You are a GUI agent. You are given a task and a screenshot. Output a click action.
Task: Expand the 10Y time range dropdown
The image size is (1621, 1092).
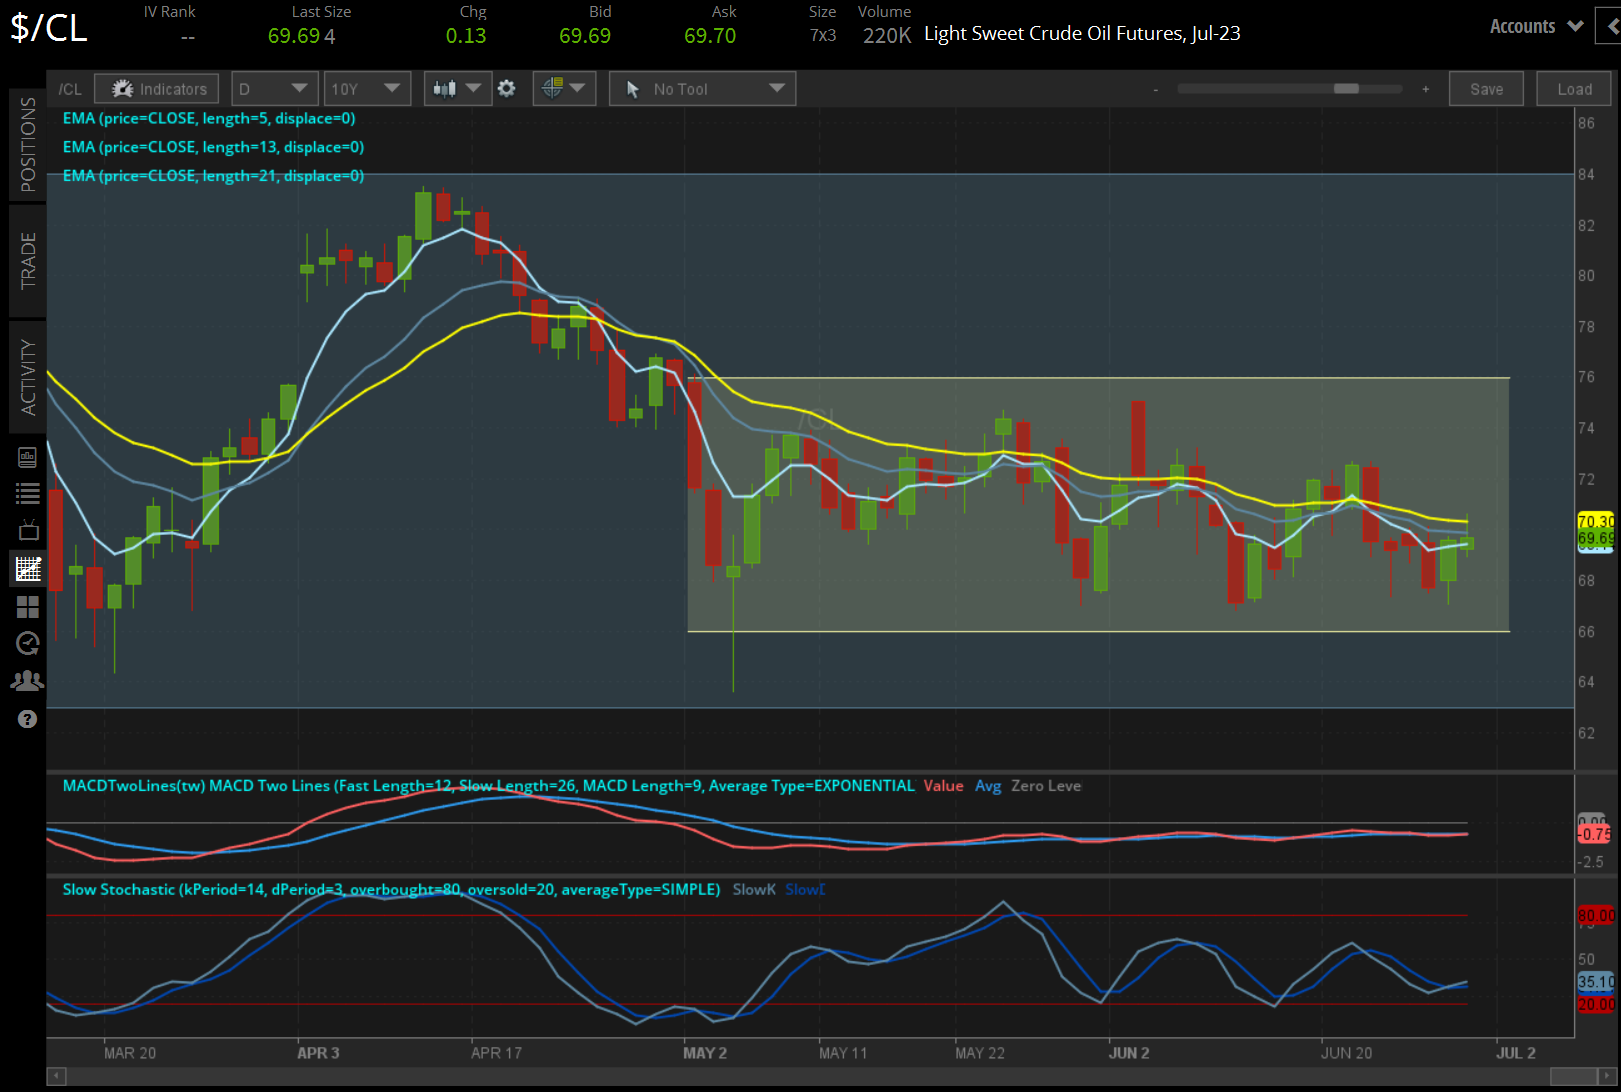pos(367,88)
